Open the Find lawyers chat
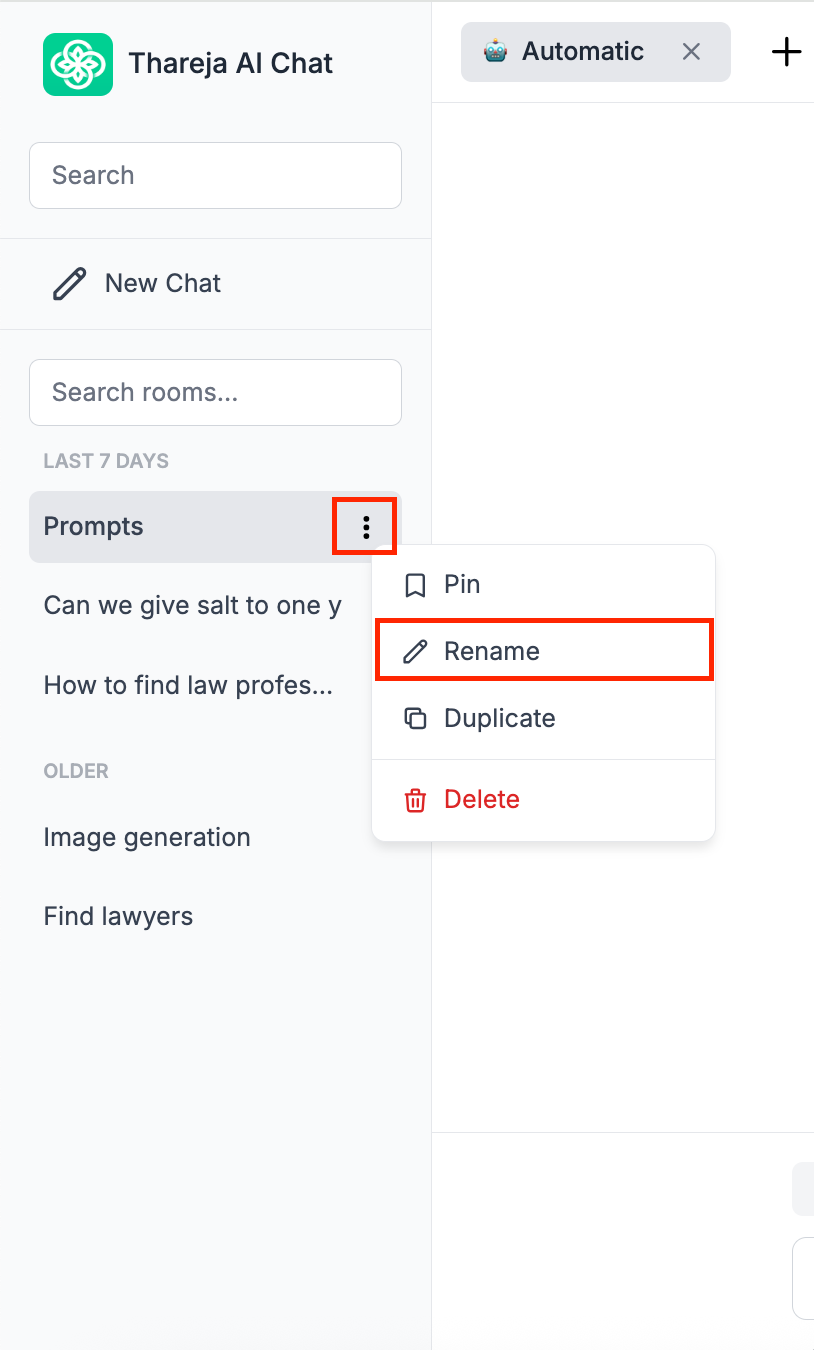Viewport: 814px width, 1350px height. pyautogui.click(x=118, y=916)
